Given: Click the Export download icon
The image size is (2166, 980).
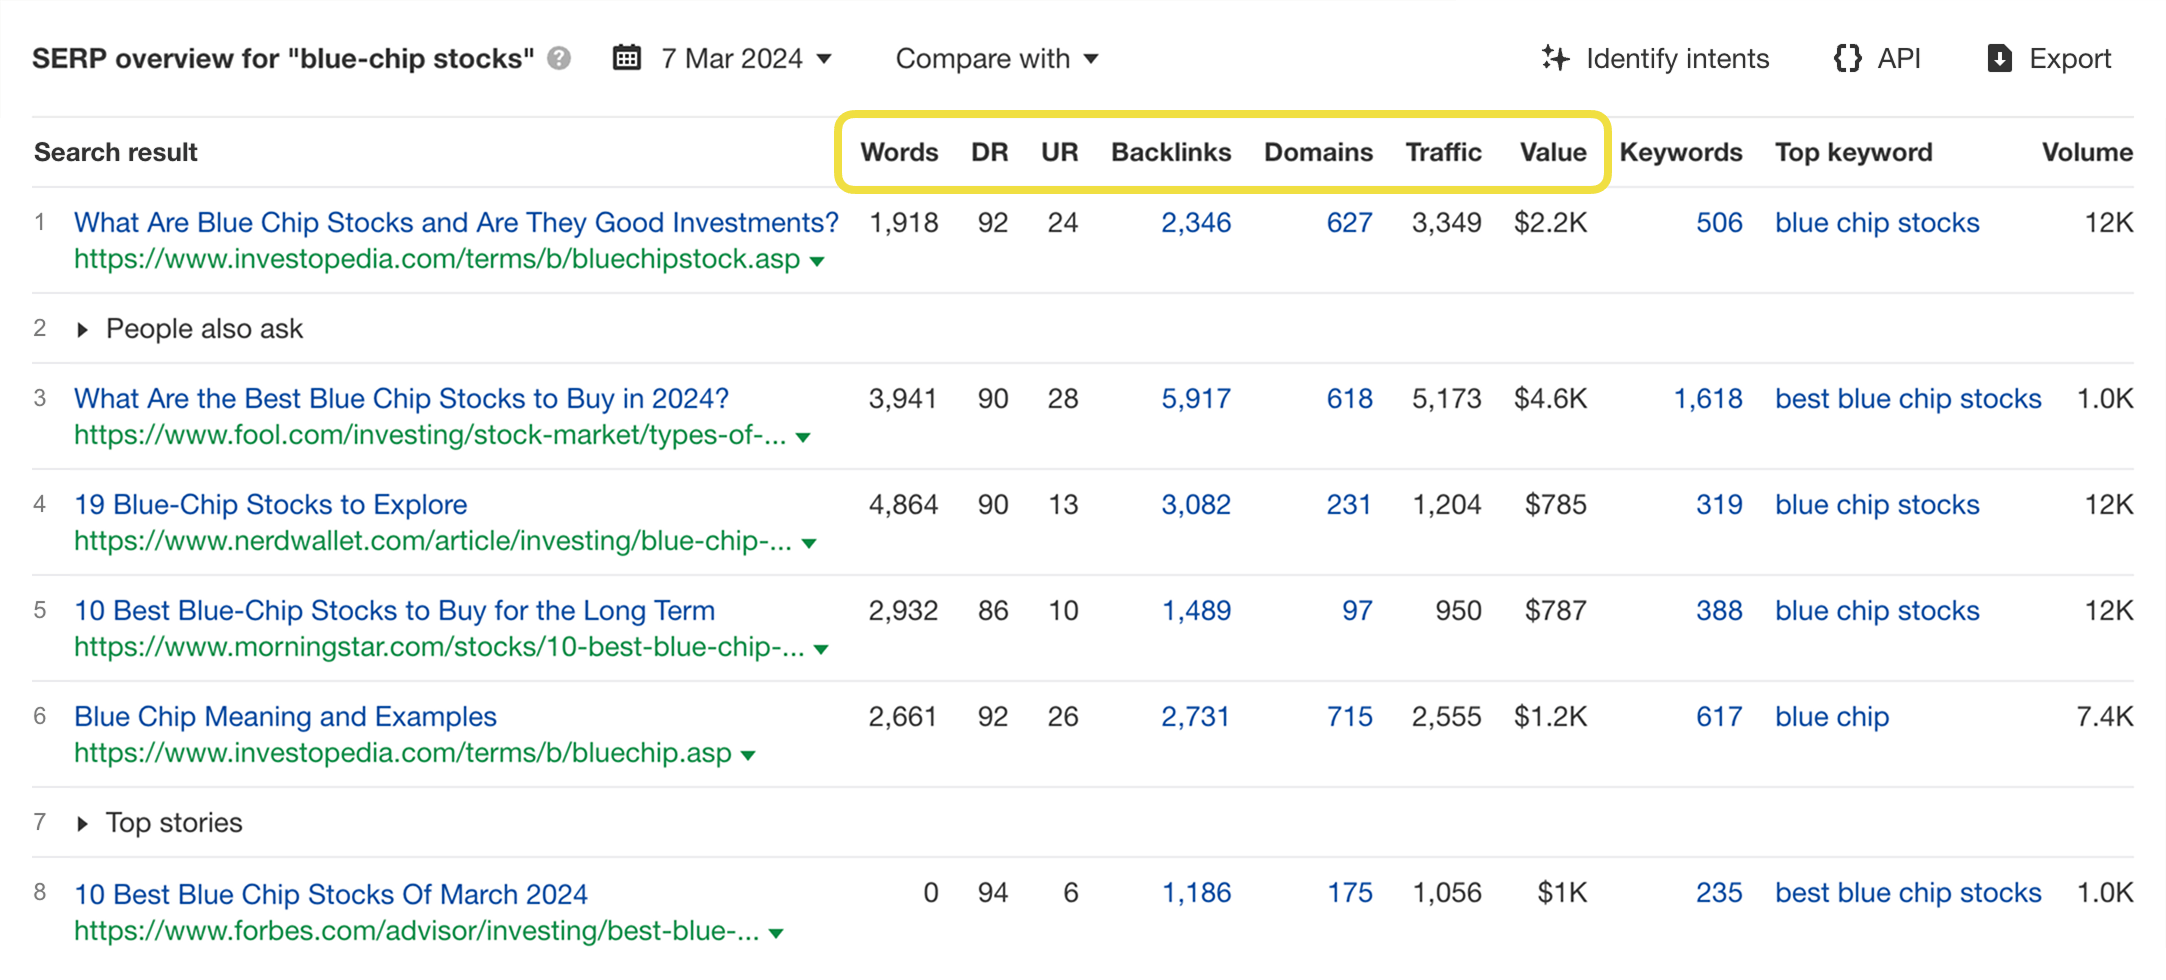Looking at the screenshot, I should 1999,58.
